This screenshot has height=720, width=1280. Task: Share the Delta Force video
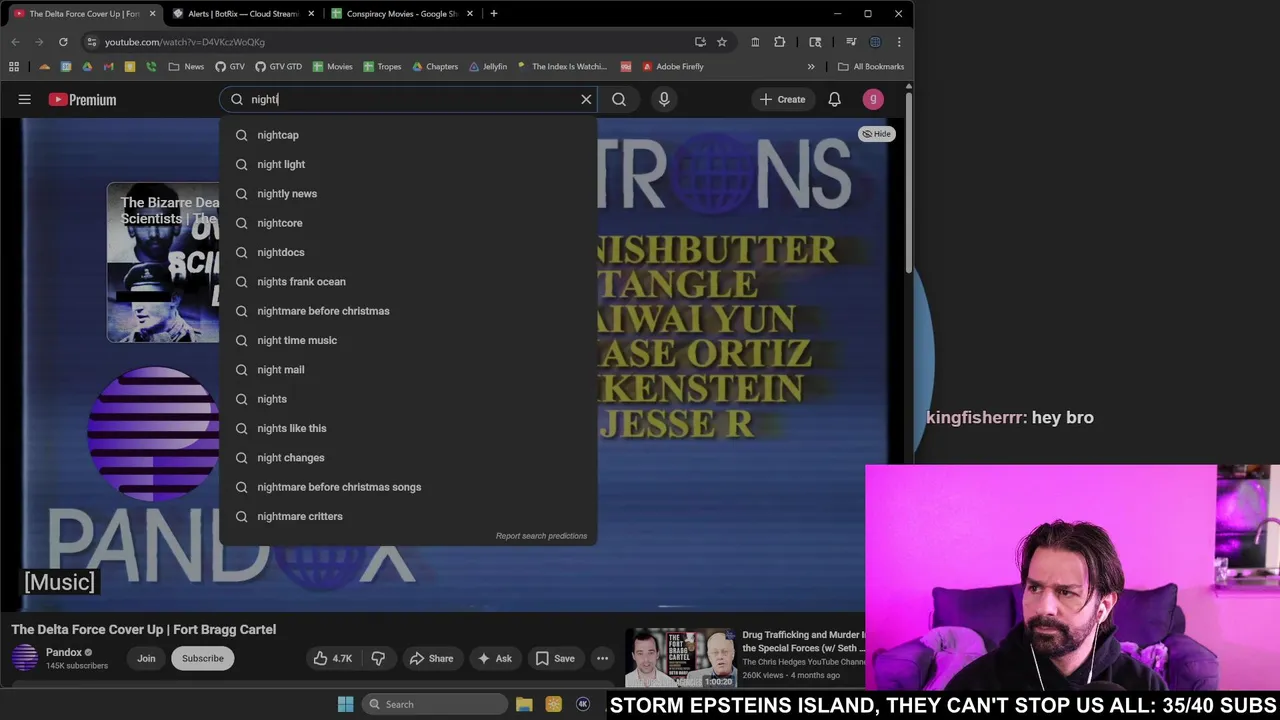tap(431, 658)
